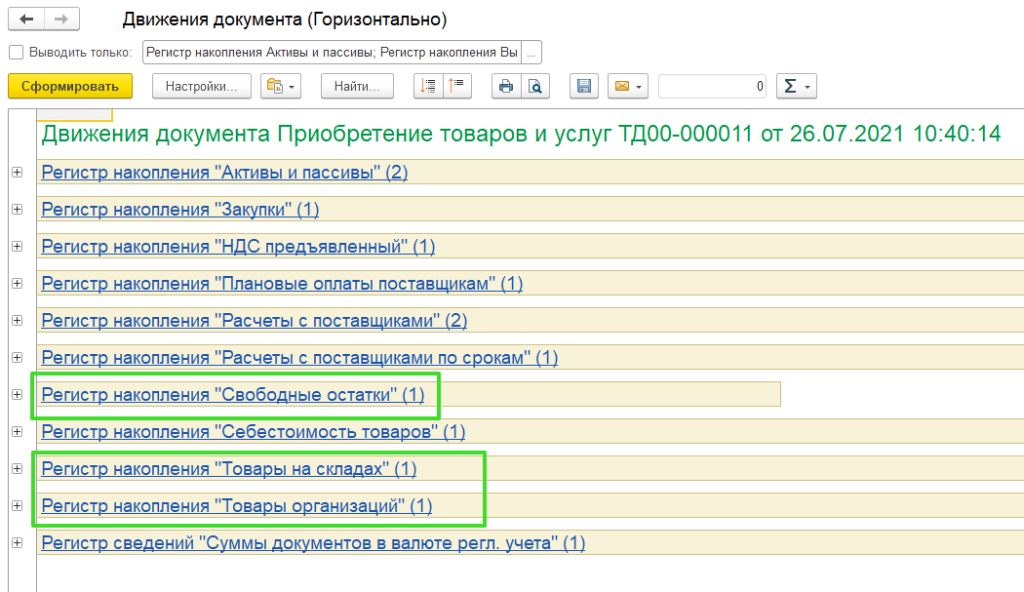Viewport: 1024px width, 592px height.
Task: Print the report with the printer icon
Action: (506, 86)
